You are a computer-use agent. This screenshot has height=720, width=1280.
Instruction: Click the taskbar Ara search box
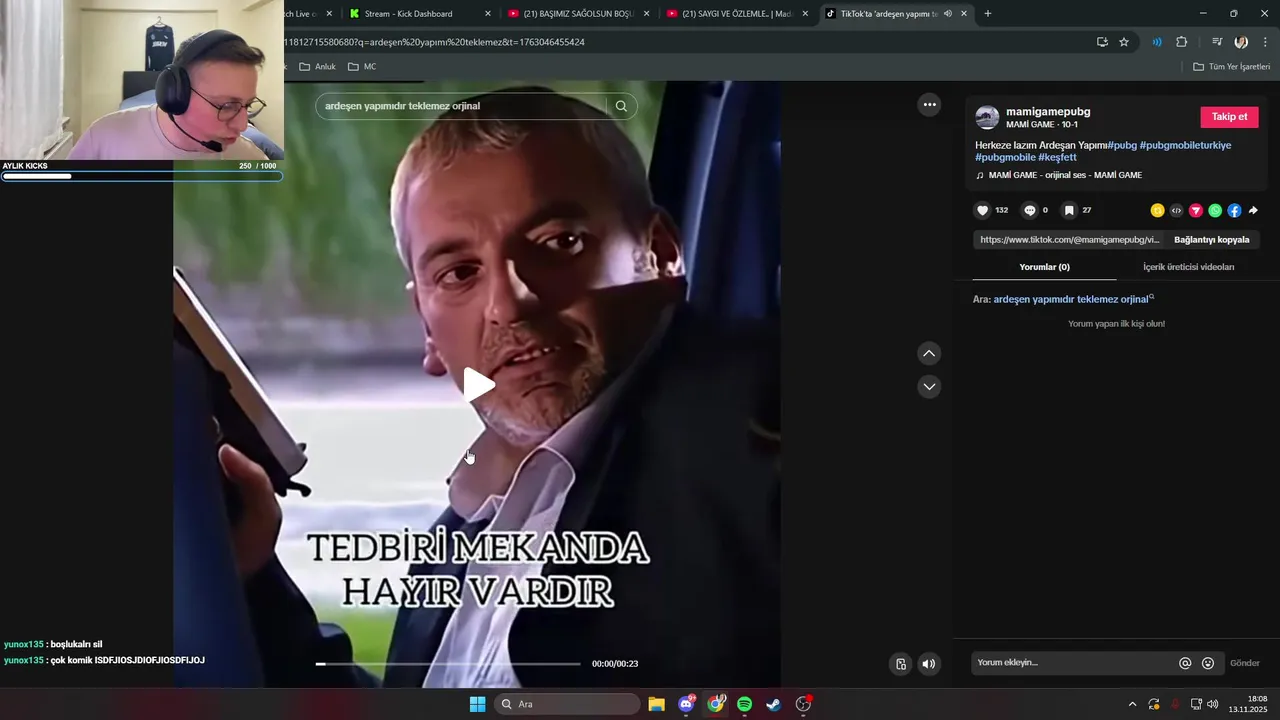[568, 704]
